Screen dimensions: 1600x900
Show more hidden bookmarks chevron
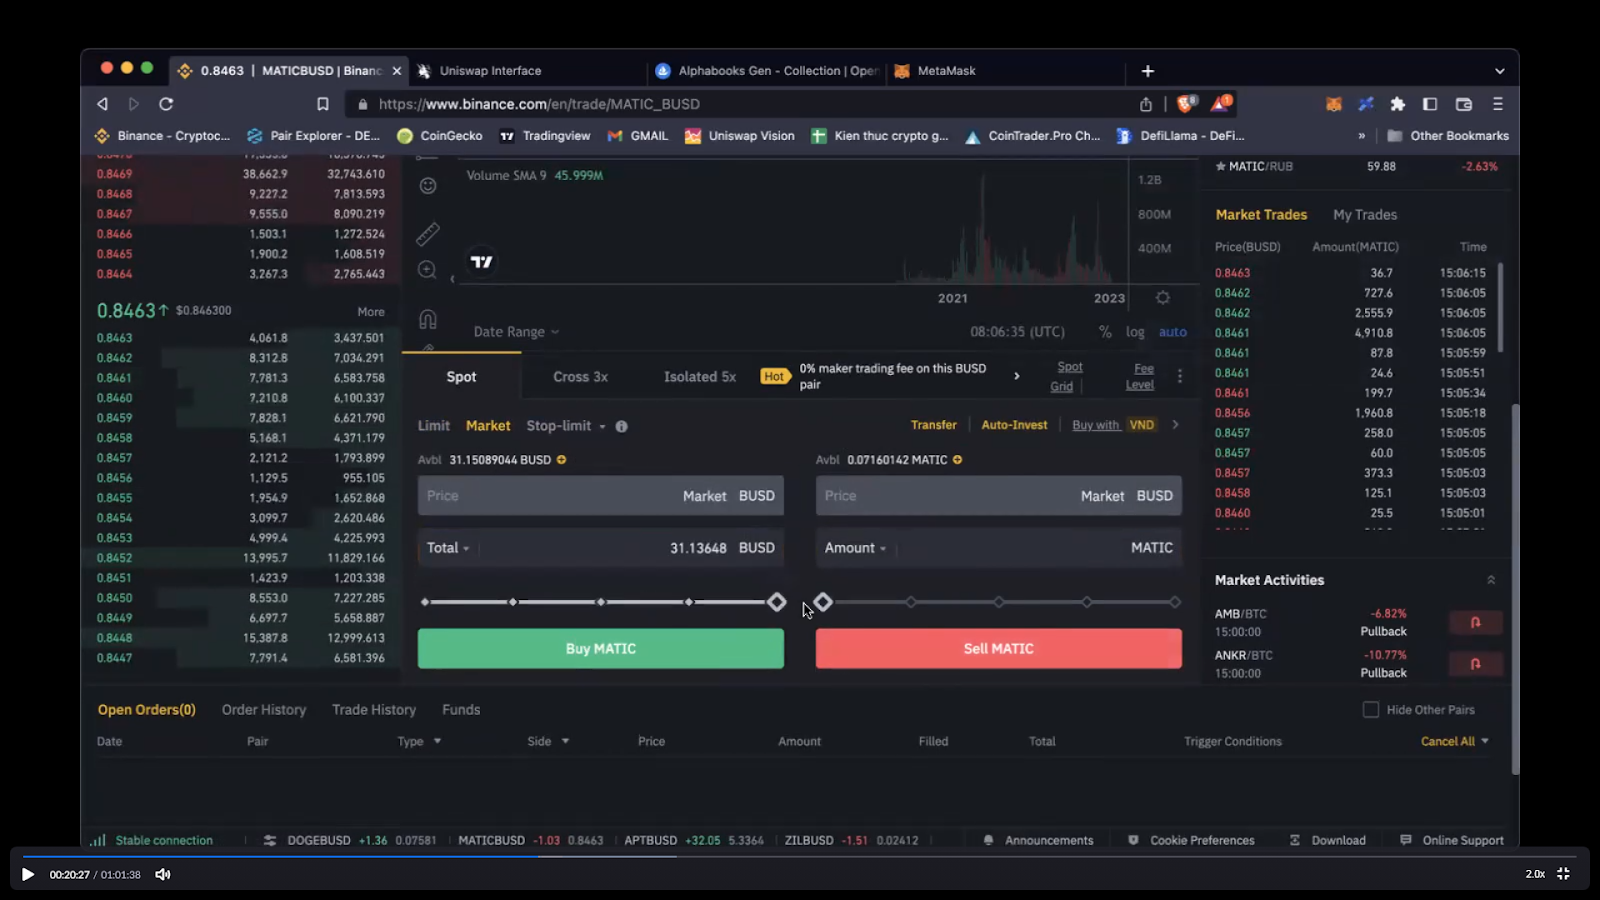pyautogui.click(x=1361, y=136)
